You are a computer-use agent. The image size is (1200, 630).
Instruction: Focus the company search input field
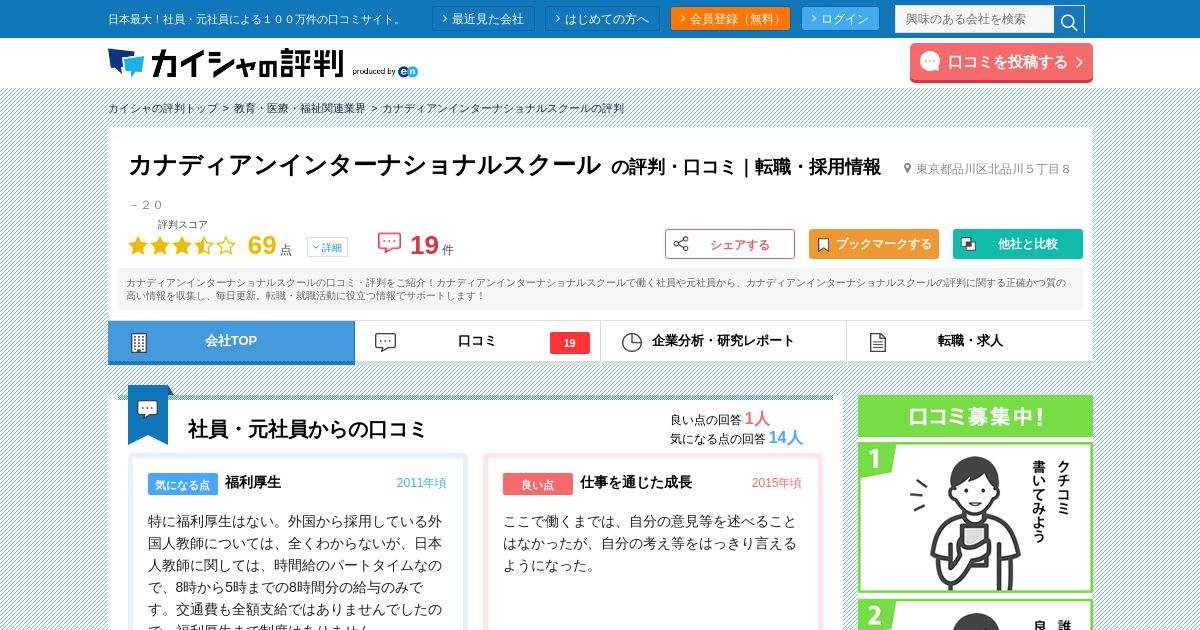[975, 19]
